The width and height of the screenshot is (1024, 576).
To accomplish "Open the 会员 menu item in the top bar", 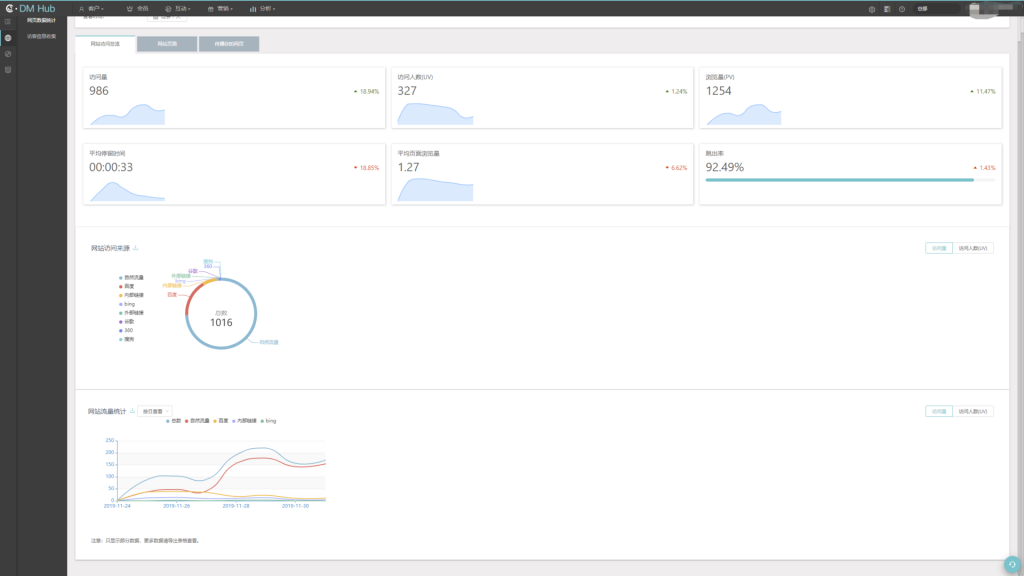I will coord(138,9).
